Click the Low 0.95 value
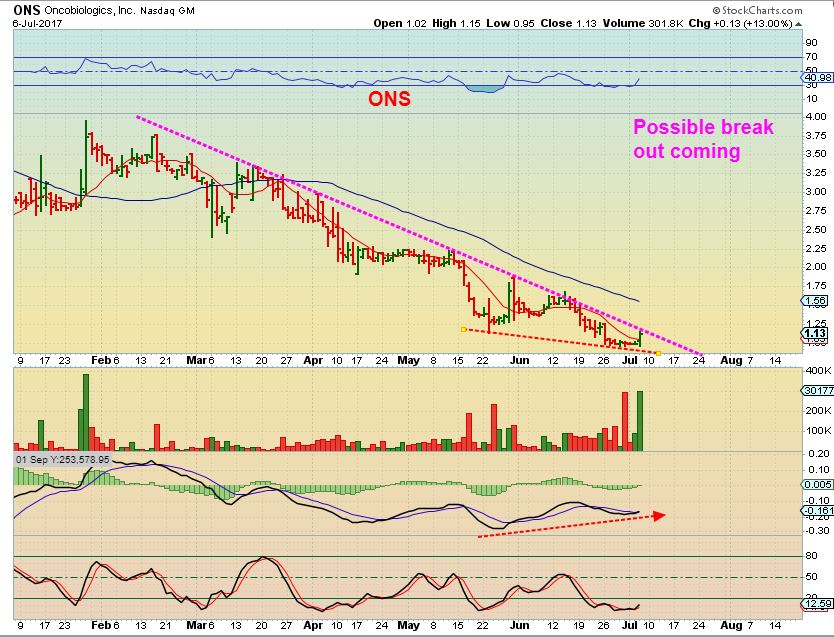 pyautogui.click(x=510, y=23)
